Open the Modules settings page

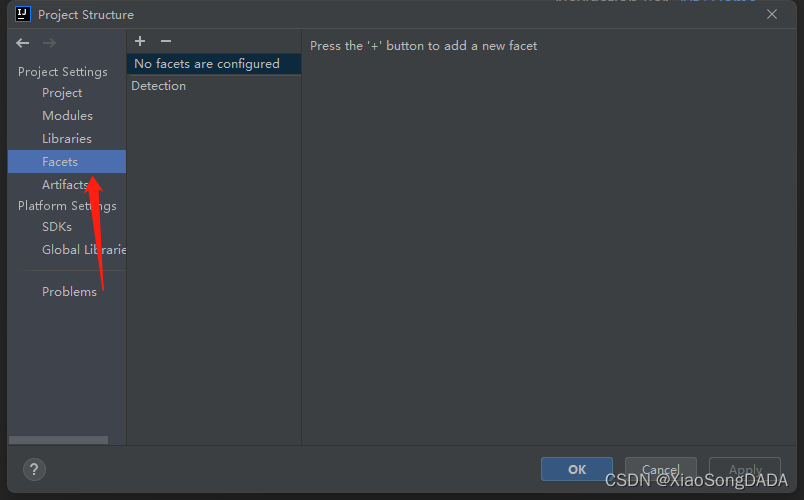pyautogui.click(x=67, y=116)
